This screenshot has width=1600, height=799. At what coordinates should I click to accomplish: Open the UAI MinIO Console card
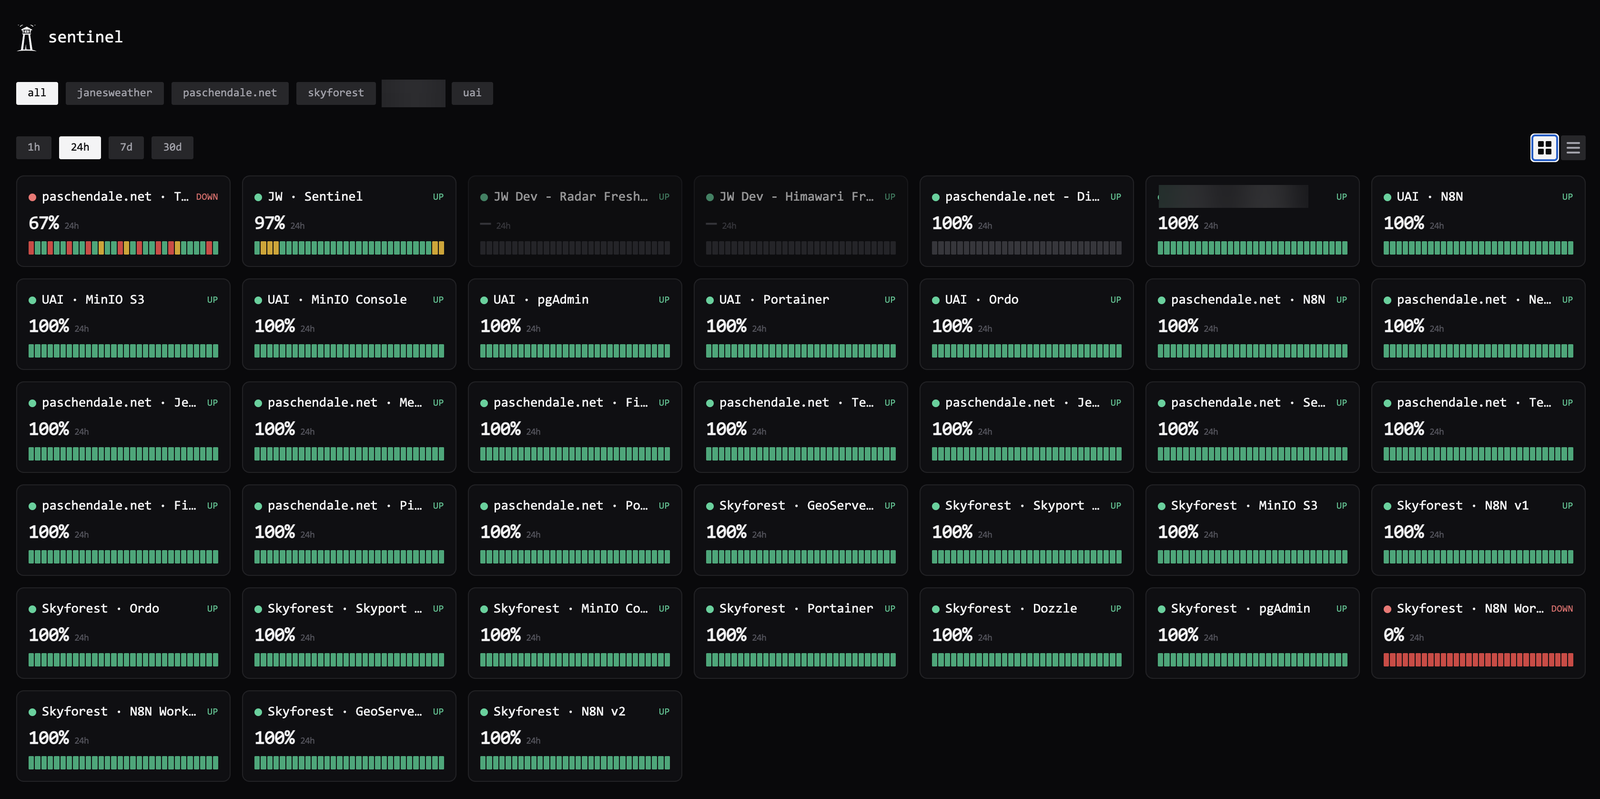[349, 324]
